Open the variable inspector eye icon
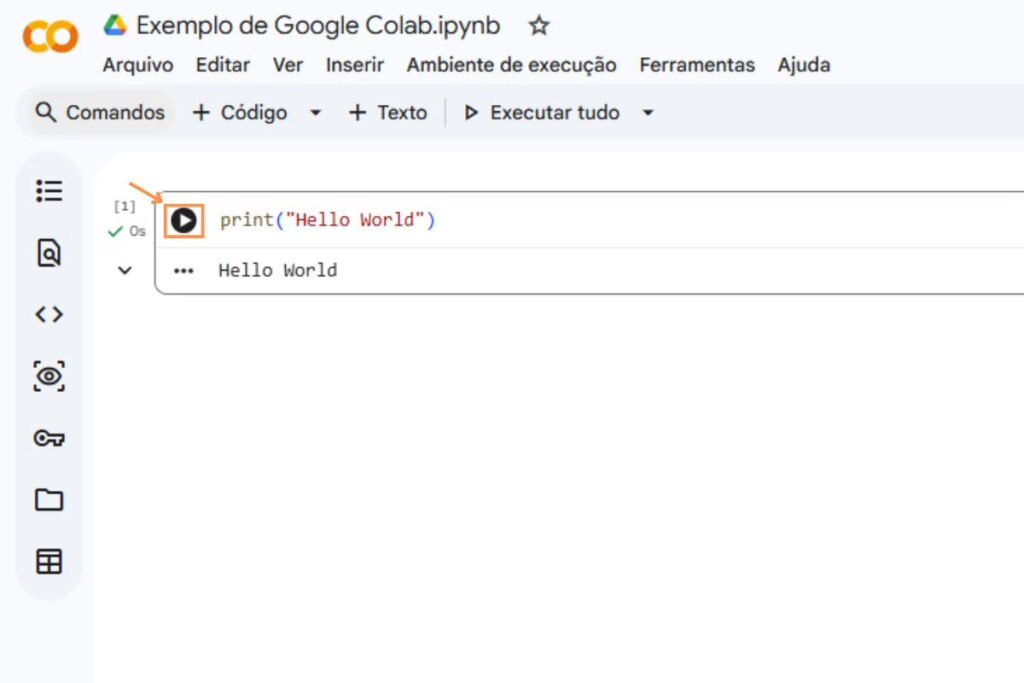This screenshot has height=683, width=1024. coord(49,377)
